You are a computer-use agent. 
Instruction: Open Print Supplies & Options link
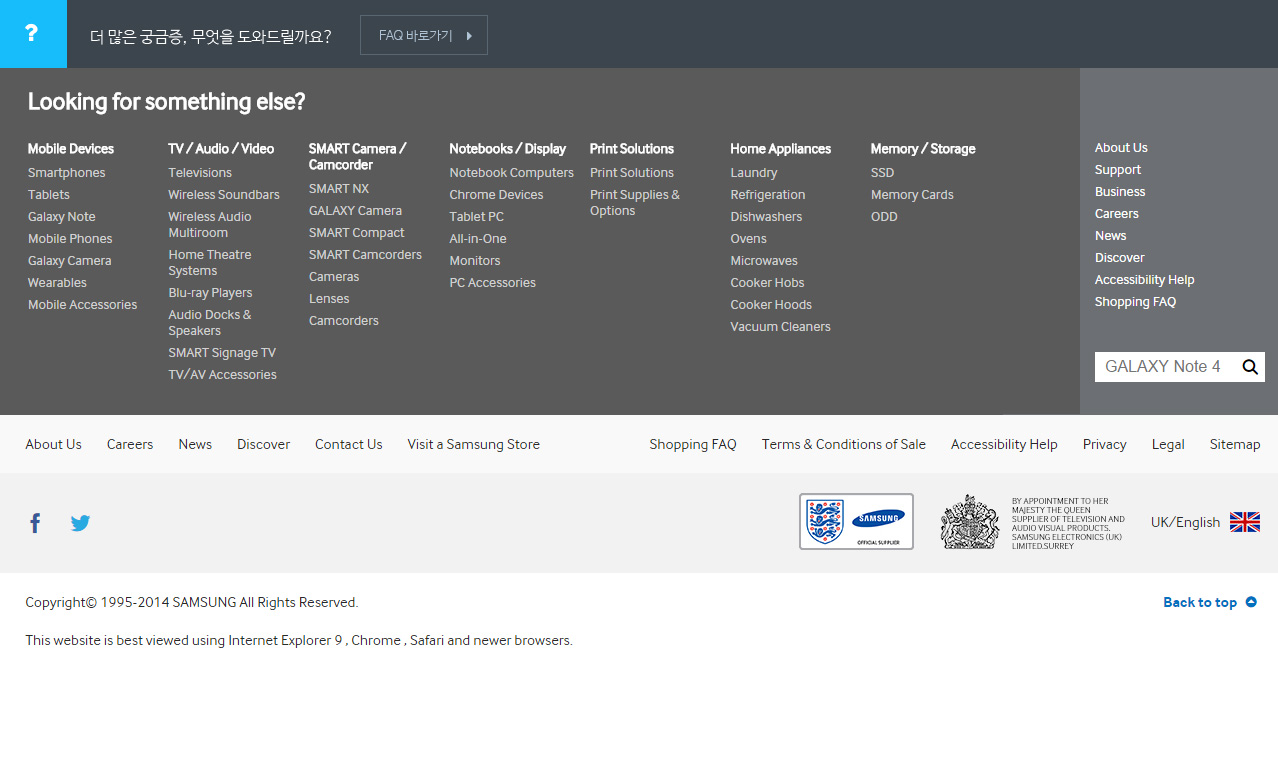coord(635,203)
